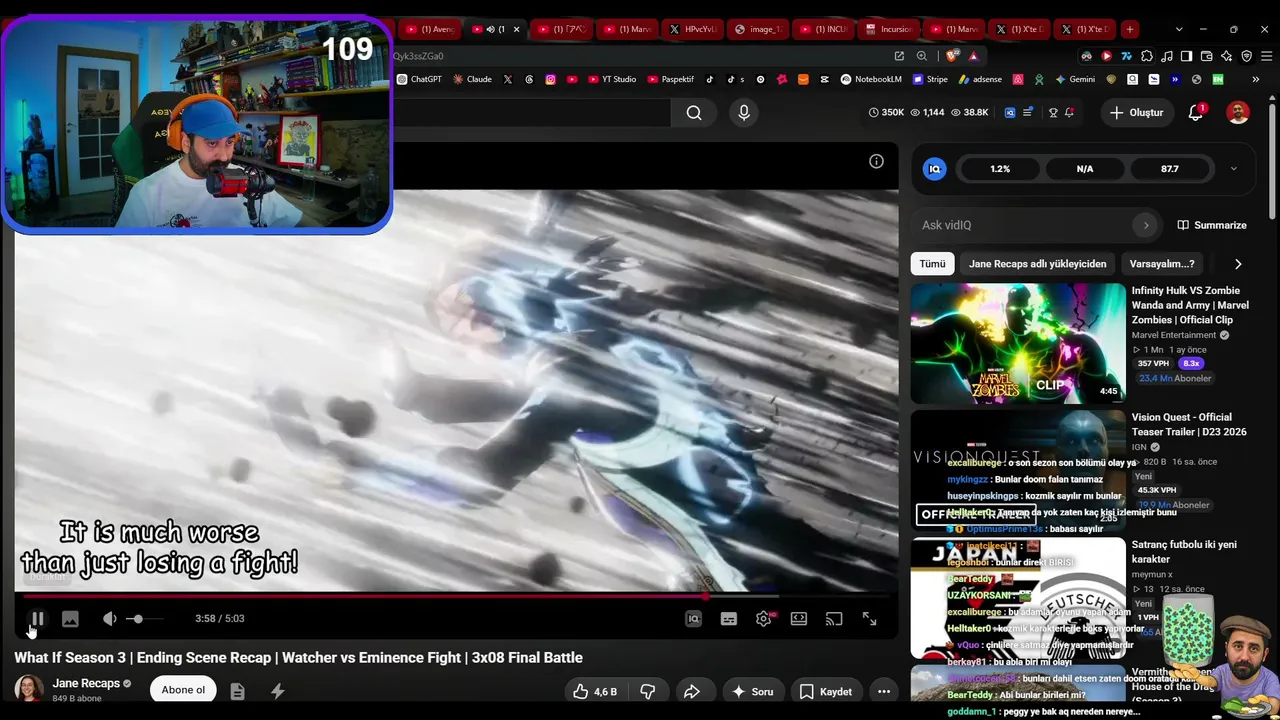The image size is (1280, 720).
Task: Switch to the currently playing audio tab
Action: click(x=495, y=29)
